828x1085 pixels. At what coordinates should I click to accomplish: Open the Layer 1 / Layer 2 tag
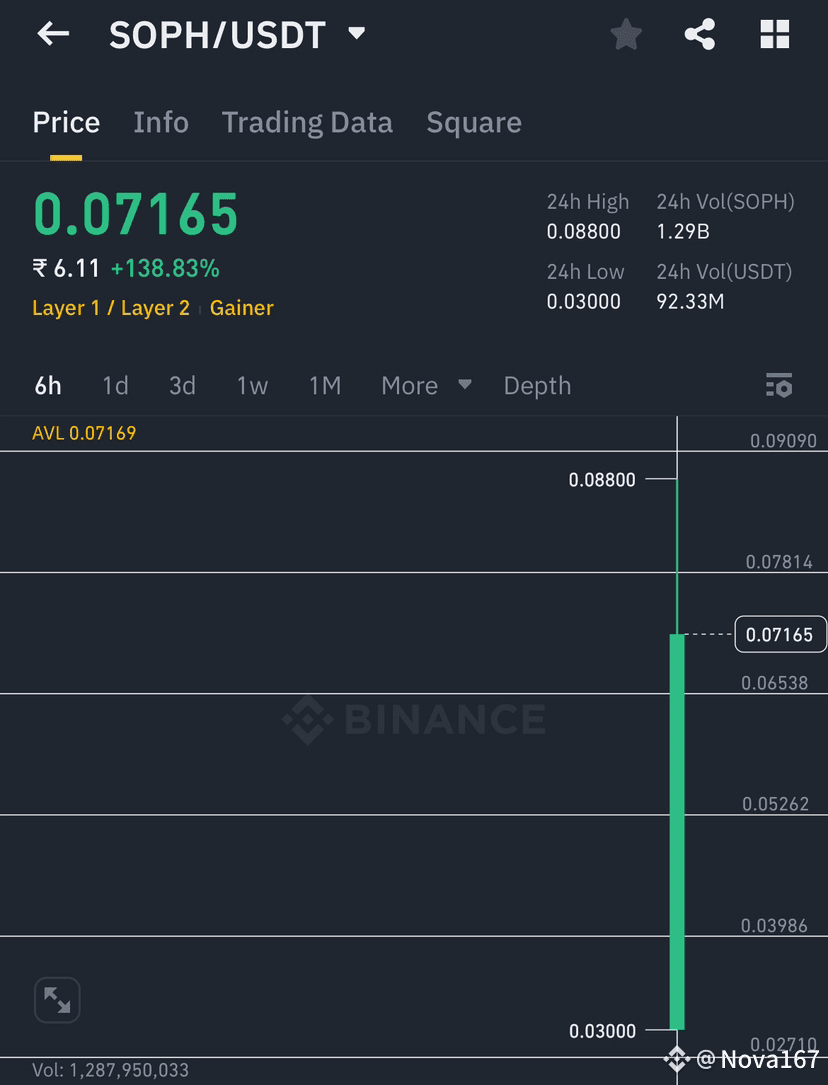pyautogui.click(x=111, y=308)
